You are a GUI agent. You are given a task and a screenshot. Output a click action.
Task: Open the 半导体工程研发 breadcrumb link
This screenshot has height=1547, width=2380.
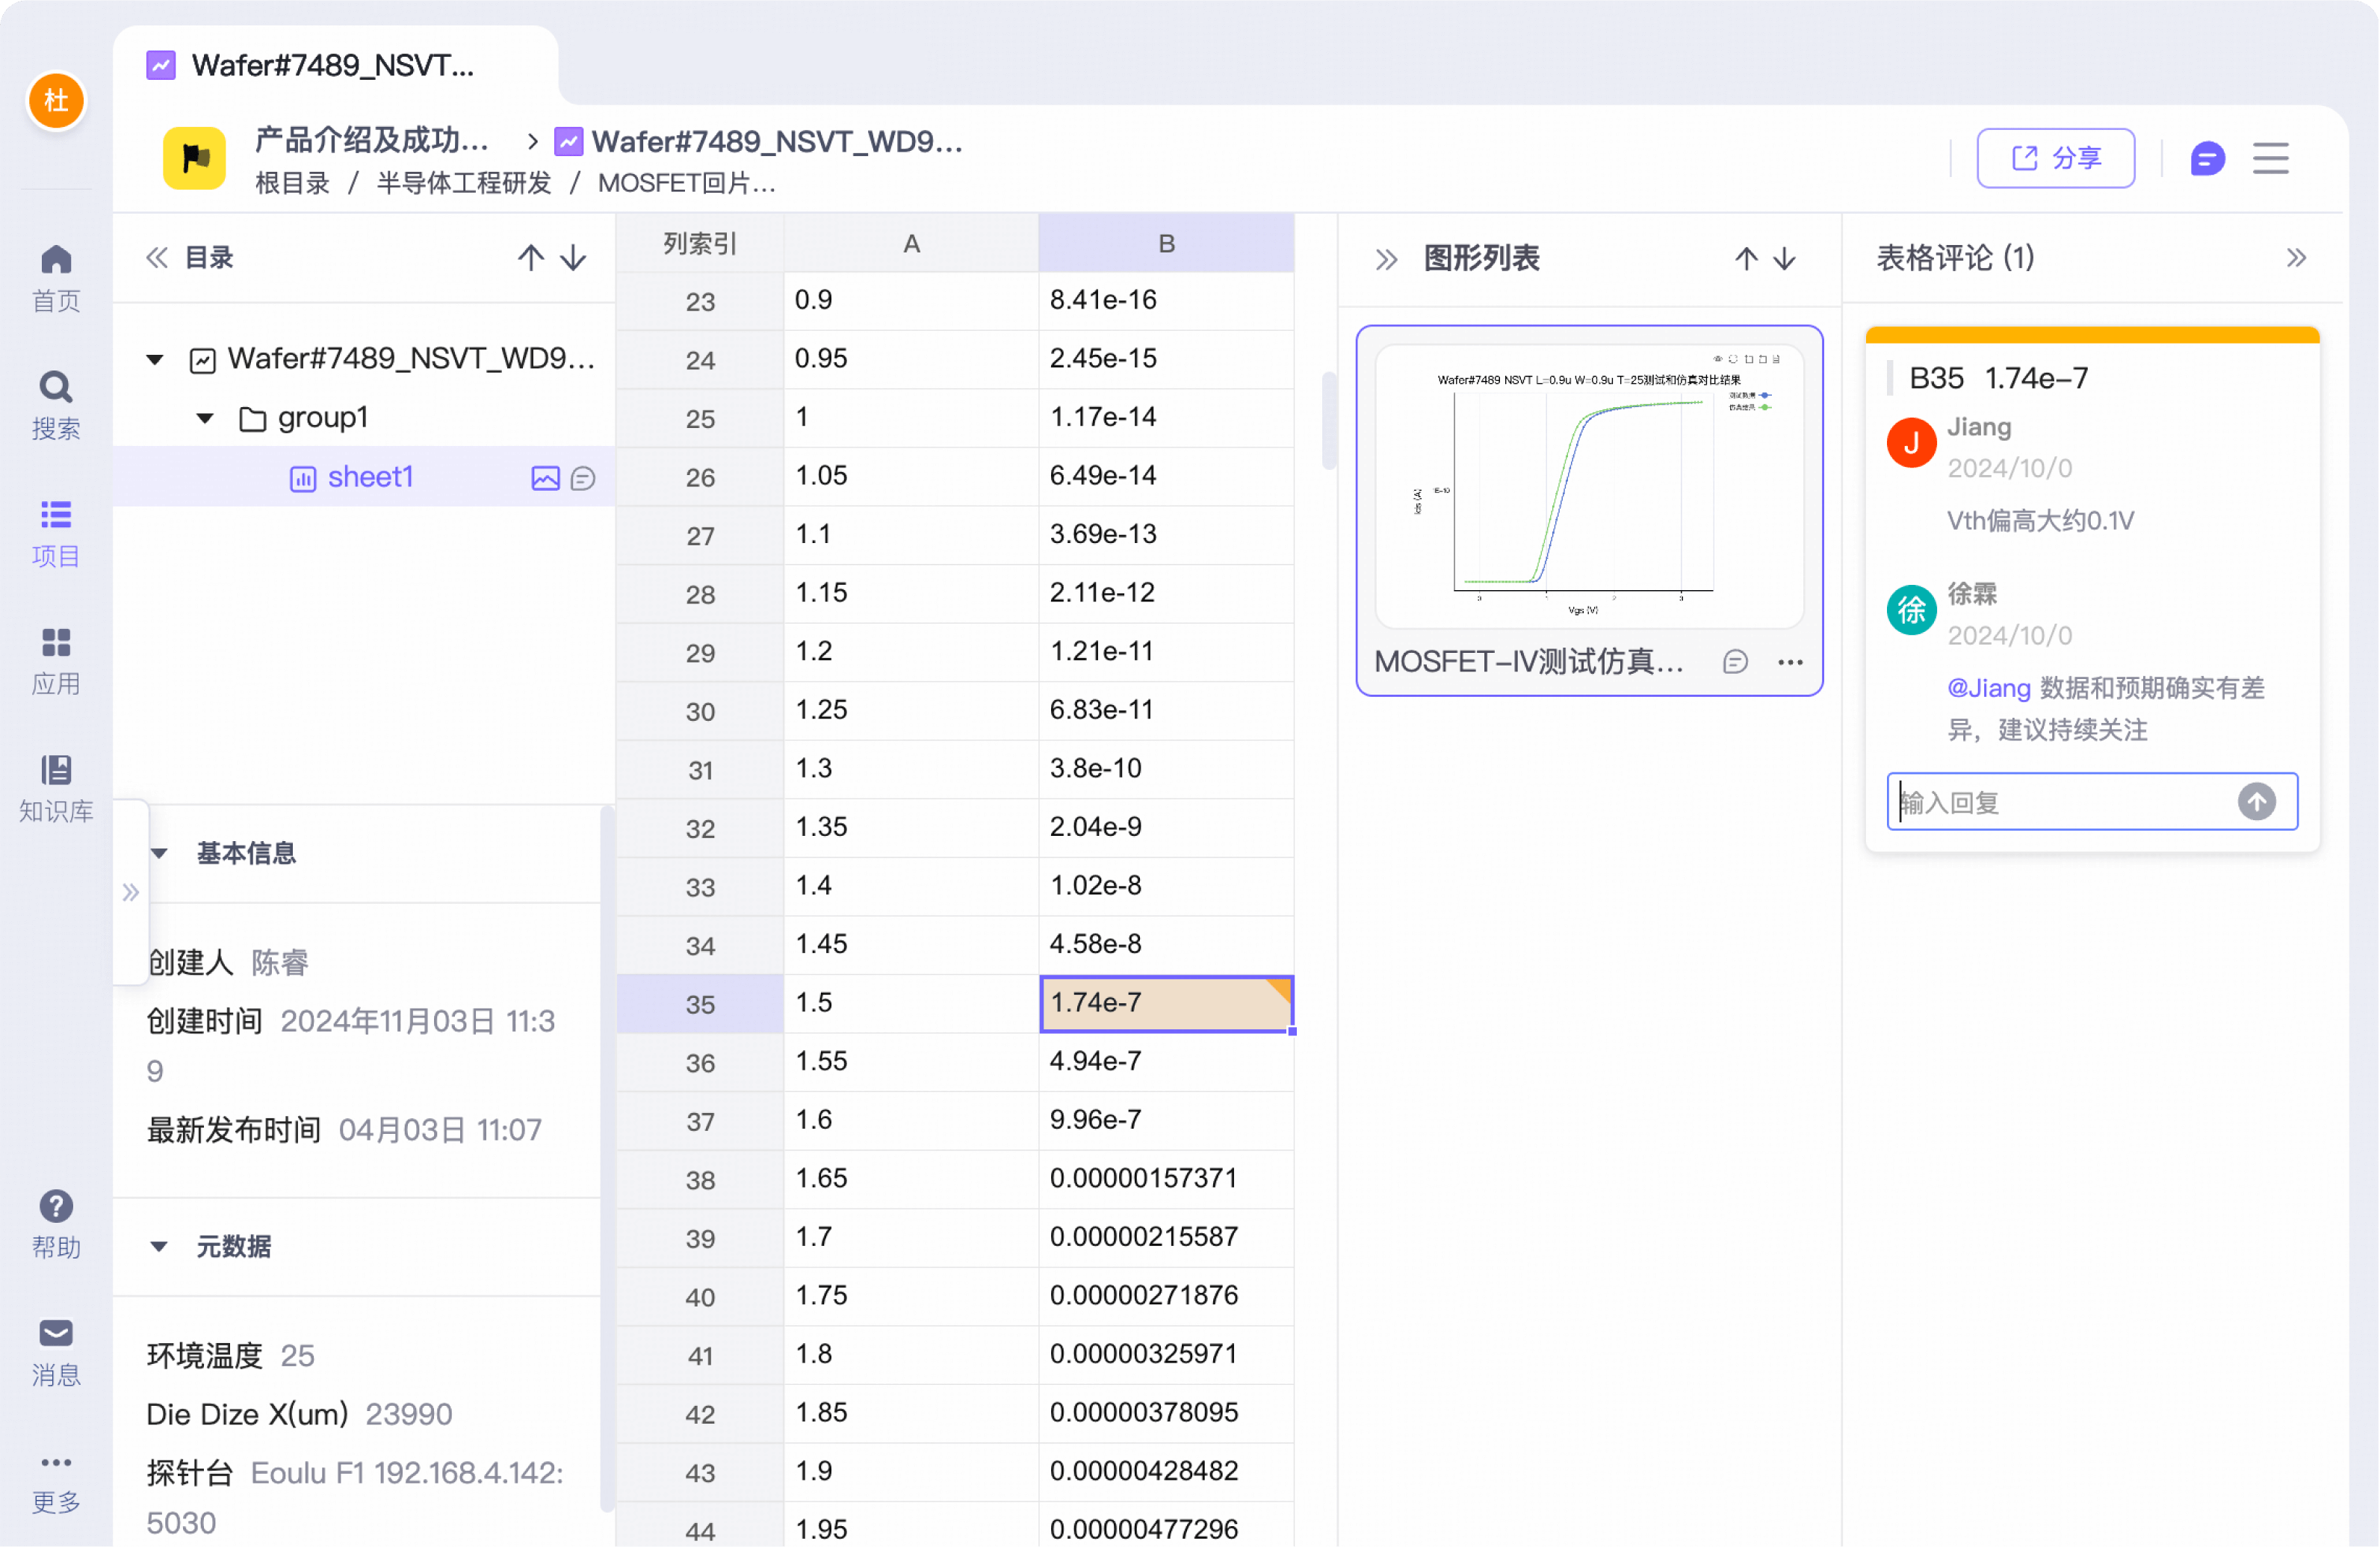tap(463, 184)
